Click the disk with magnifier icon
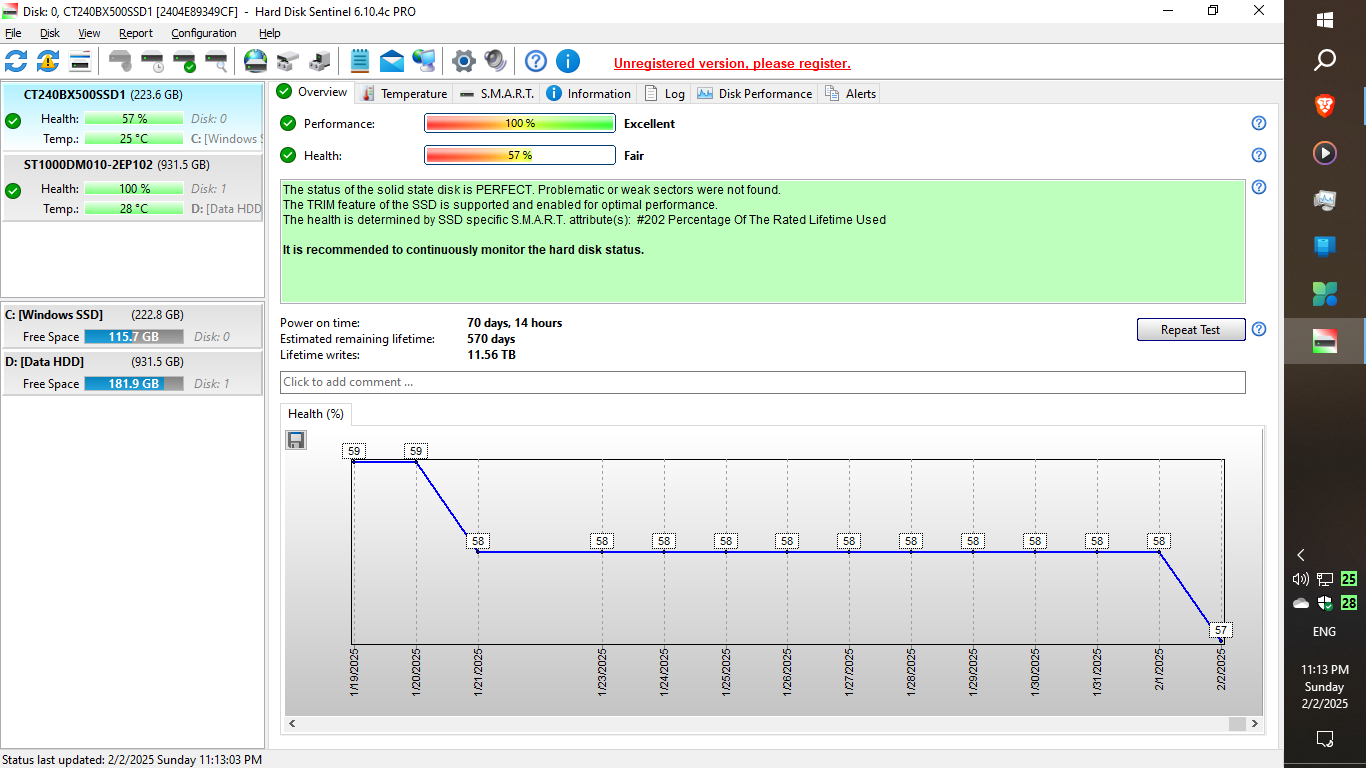 pyautogui.click(x=216, y=61)
